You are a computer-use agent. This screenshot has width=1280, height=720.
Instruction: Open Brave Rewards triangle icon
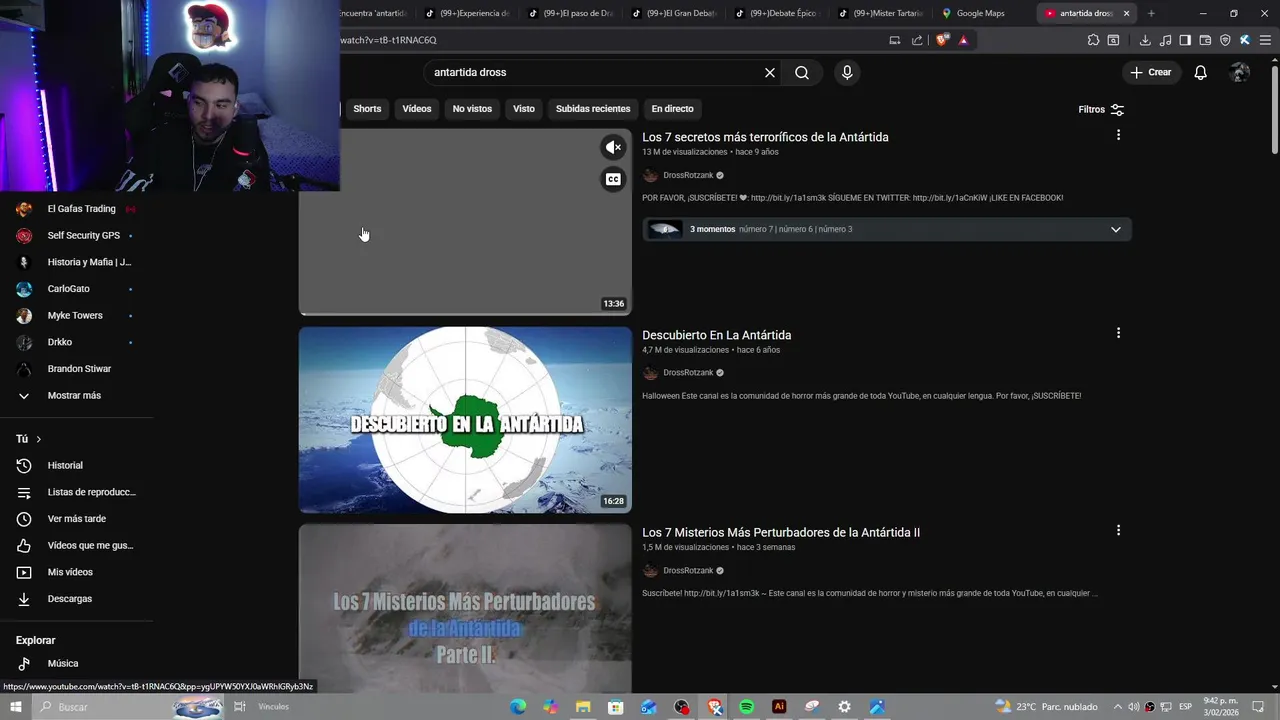963,40
